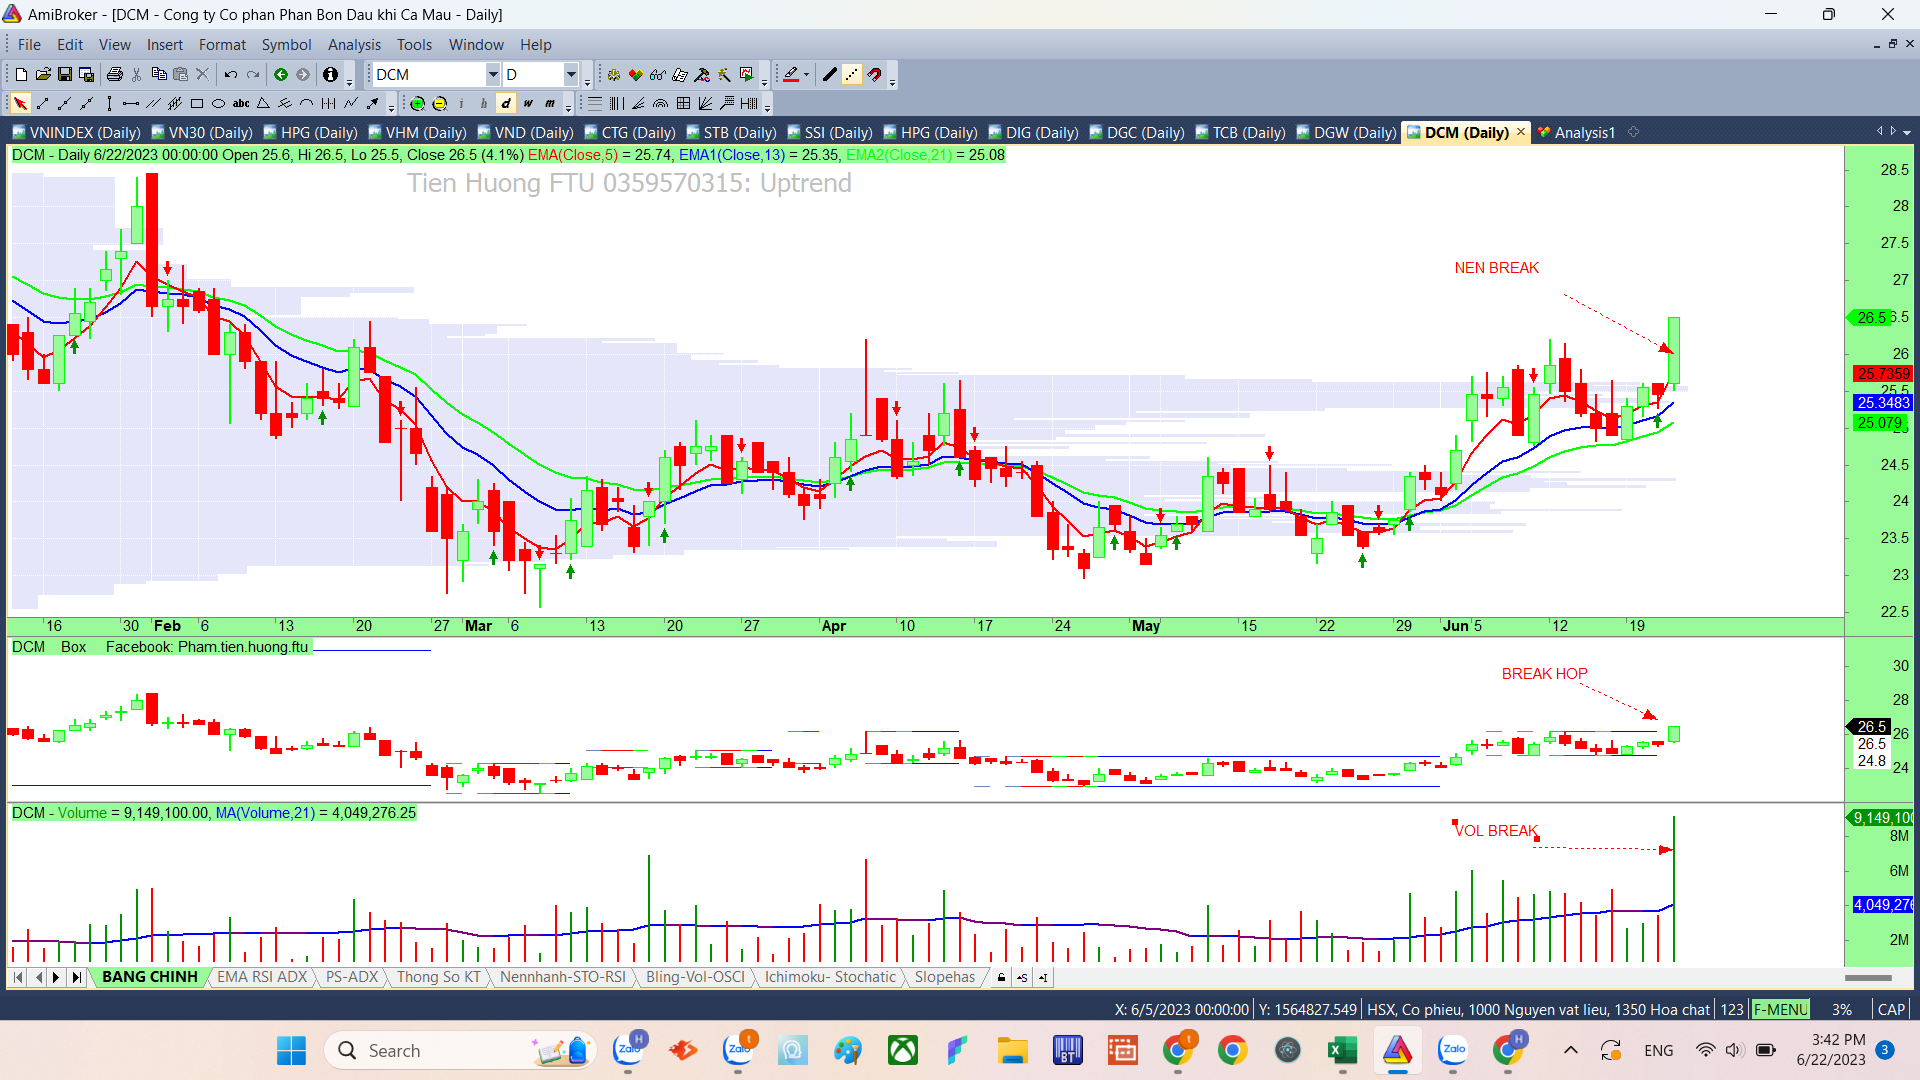Select the text 'abc' annotation tool
Screen dimensions: 1920x1080
(241, 103)
